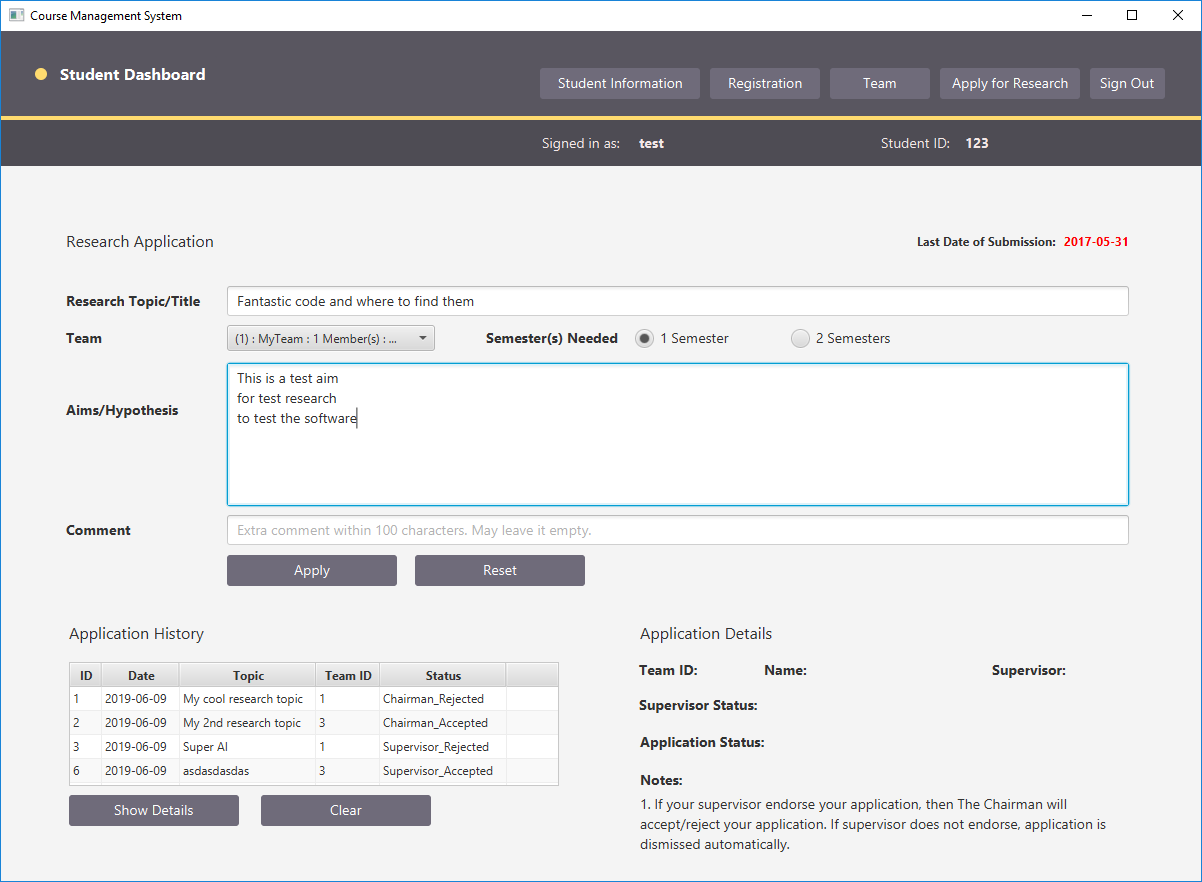The height and width of the screenshot is (882, 1202).
Task: Open the Student Information page
Action: click(x=620, y=84)
